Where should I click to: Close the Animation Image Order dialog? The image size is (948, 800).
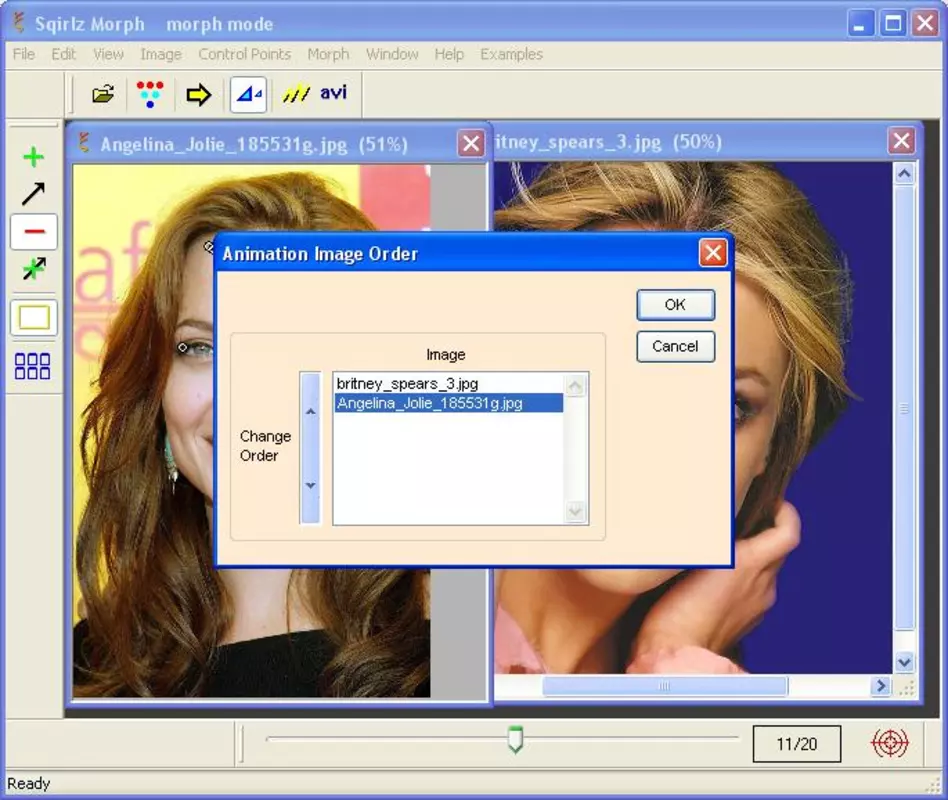[713, 253]
